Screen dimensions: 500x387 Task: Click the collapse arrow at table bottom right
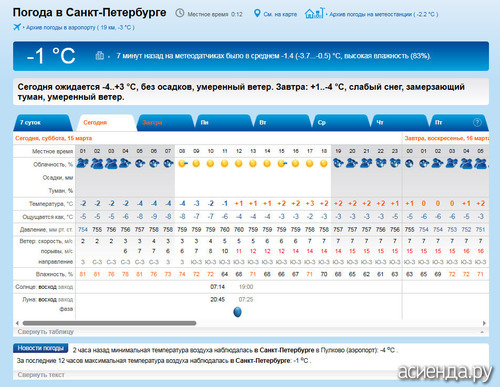point(482,332)
